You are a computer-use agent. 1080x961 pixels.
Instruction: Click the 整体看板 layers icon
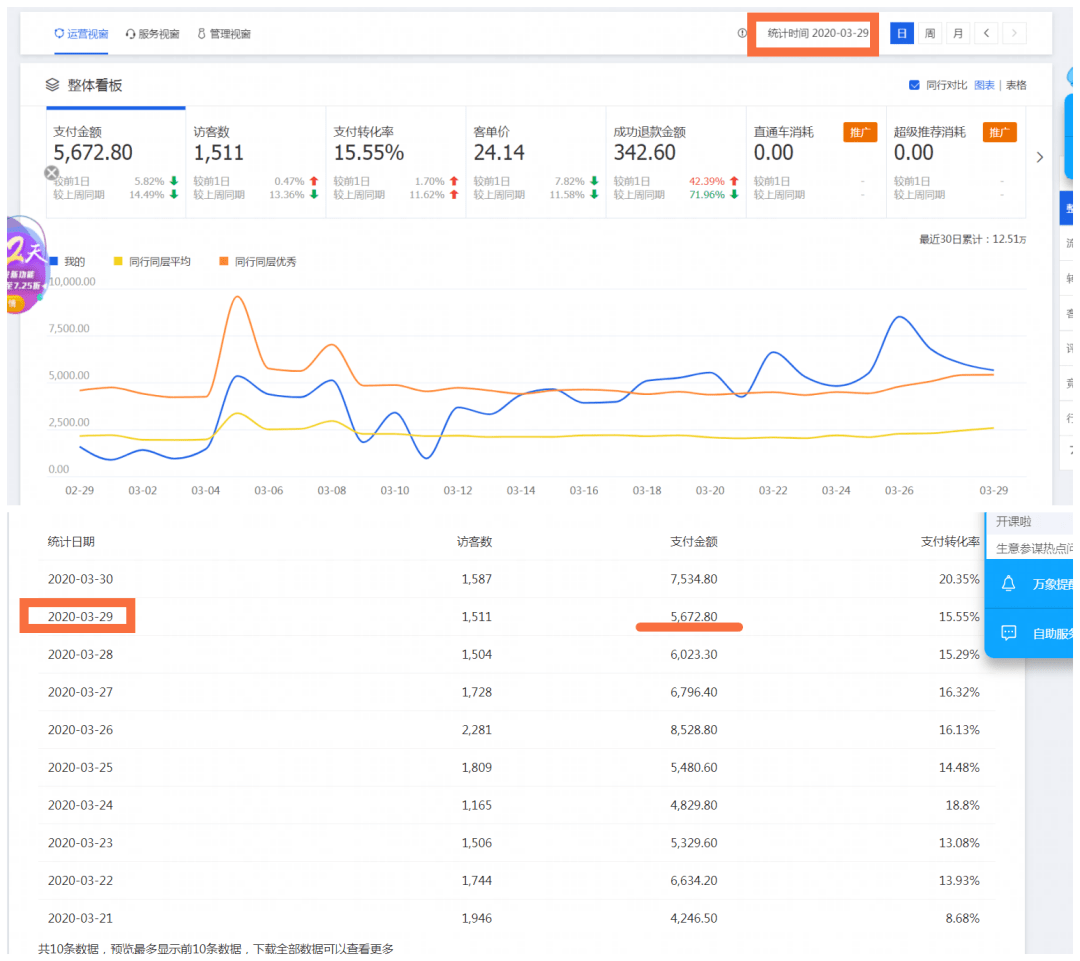pyautogui.click(x=53, y=86)
